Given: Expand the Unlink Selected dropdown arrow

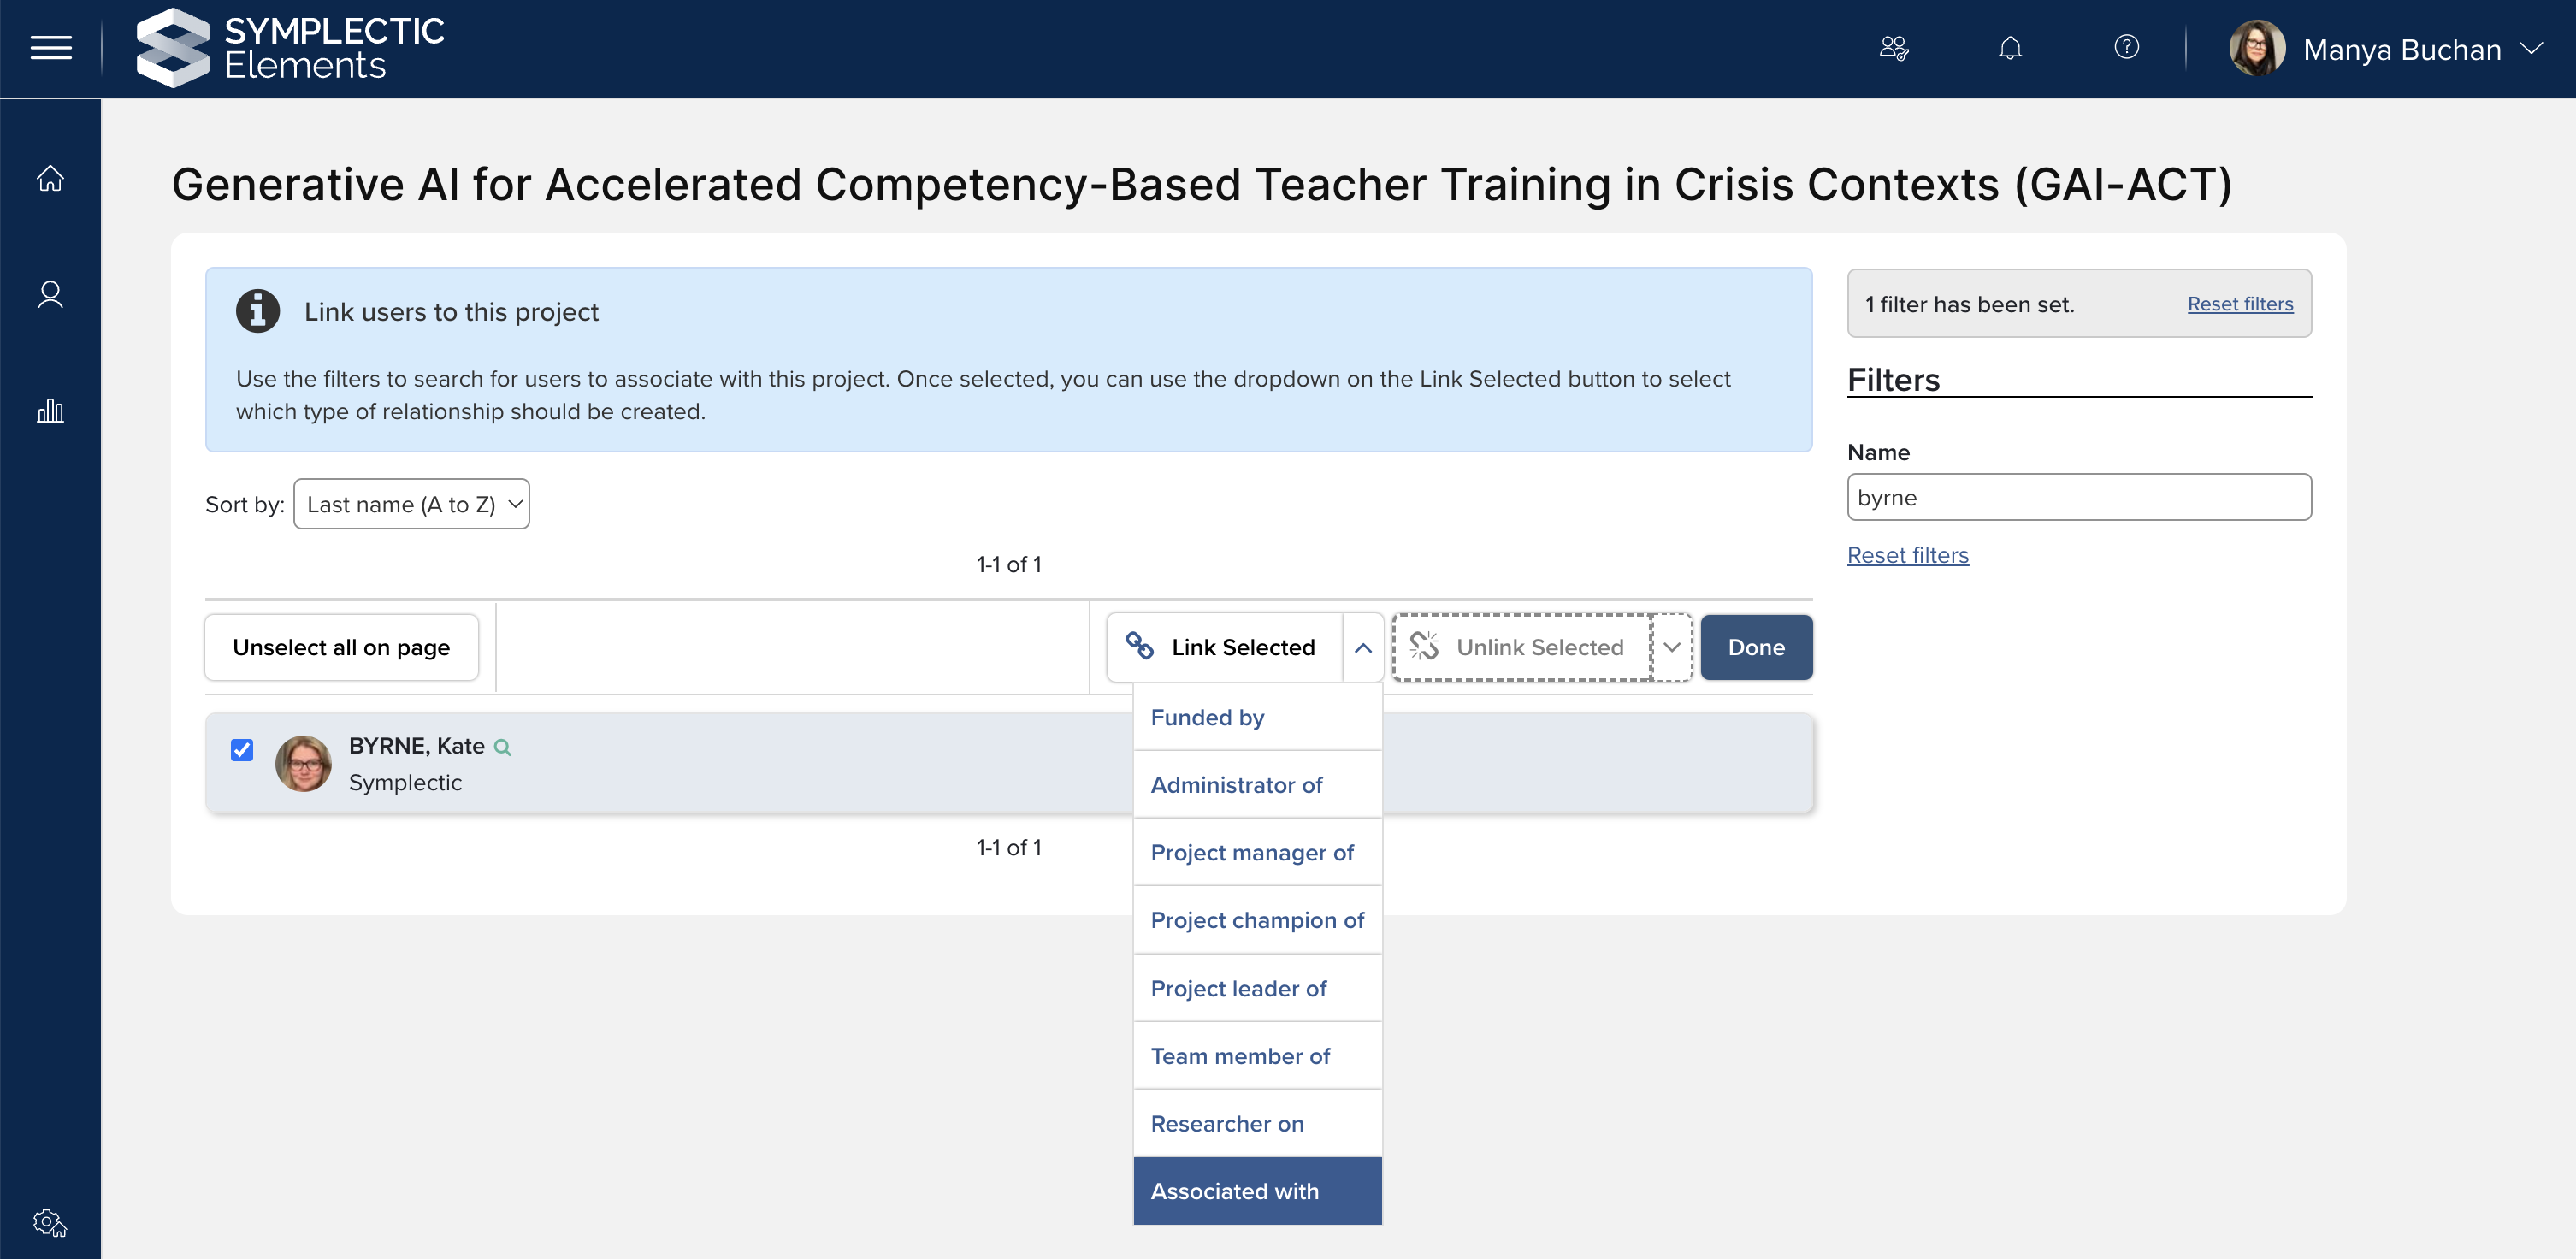Looking at the screenshot, I should tap(1671, 648).
